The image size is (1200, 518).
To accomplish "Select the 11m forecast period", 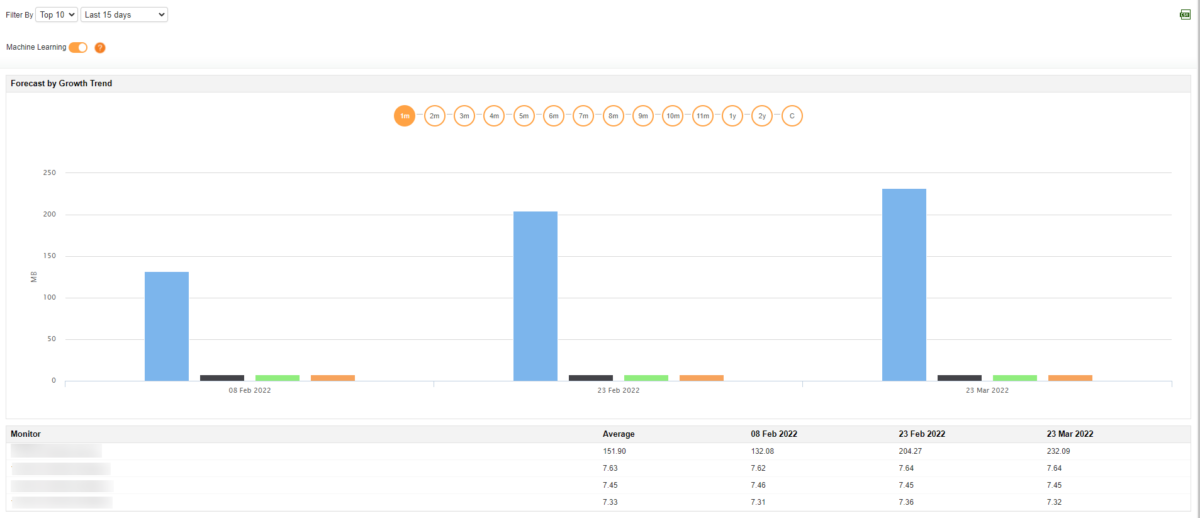I will click(703, 116).
